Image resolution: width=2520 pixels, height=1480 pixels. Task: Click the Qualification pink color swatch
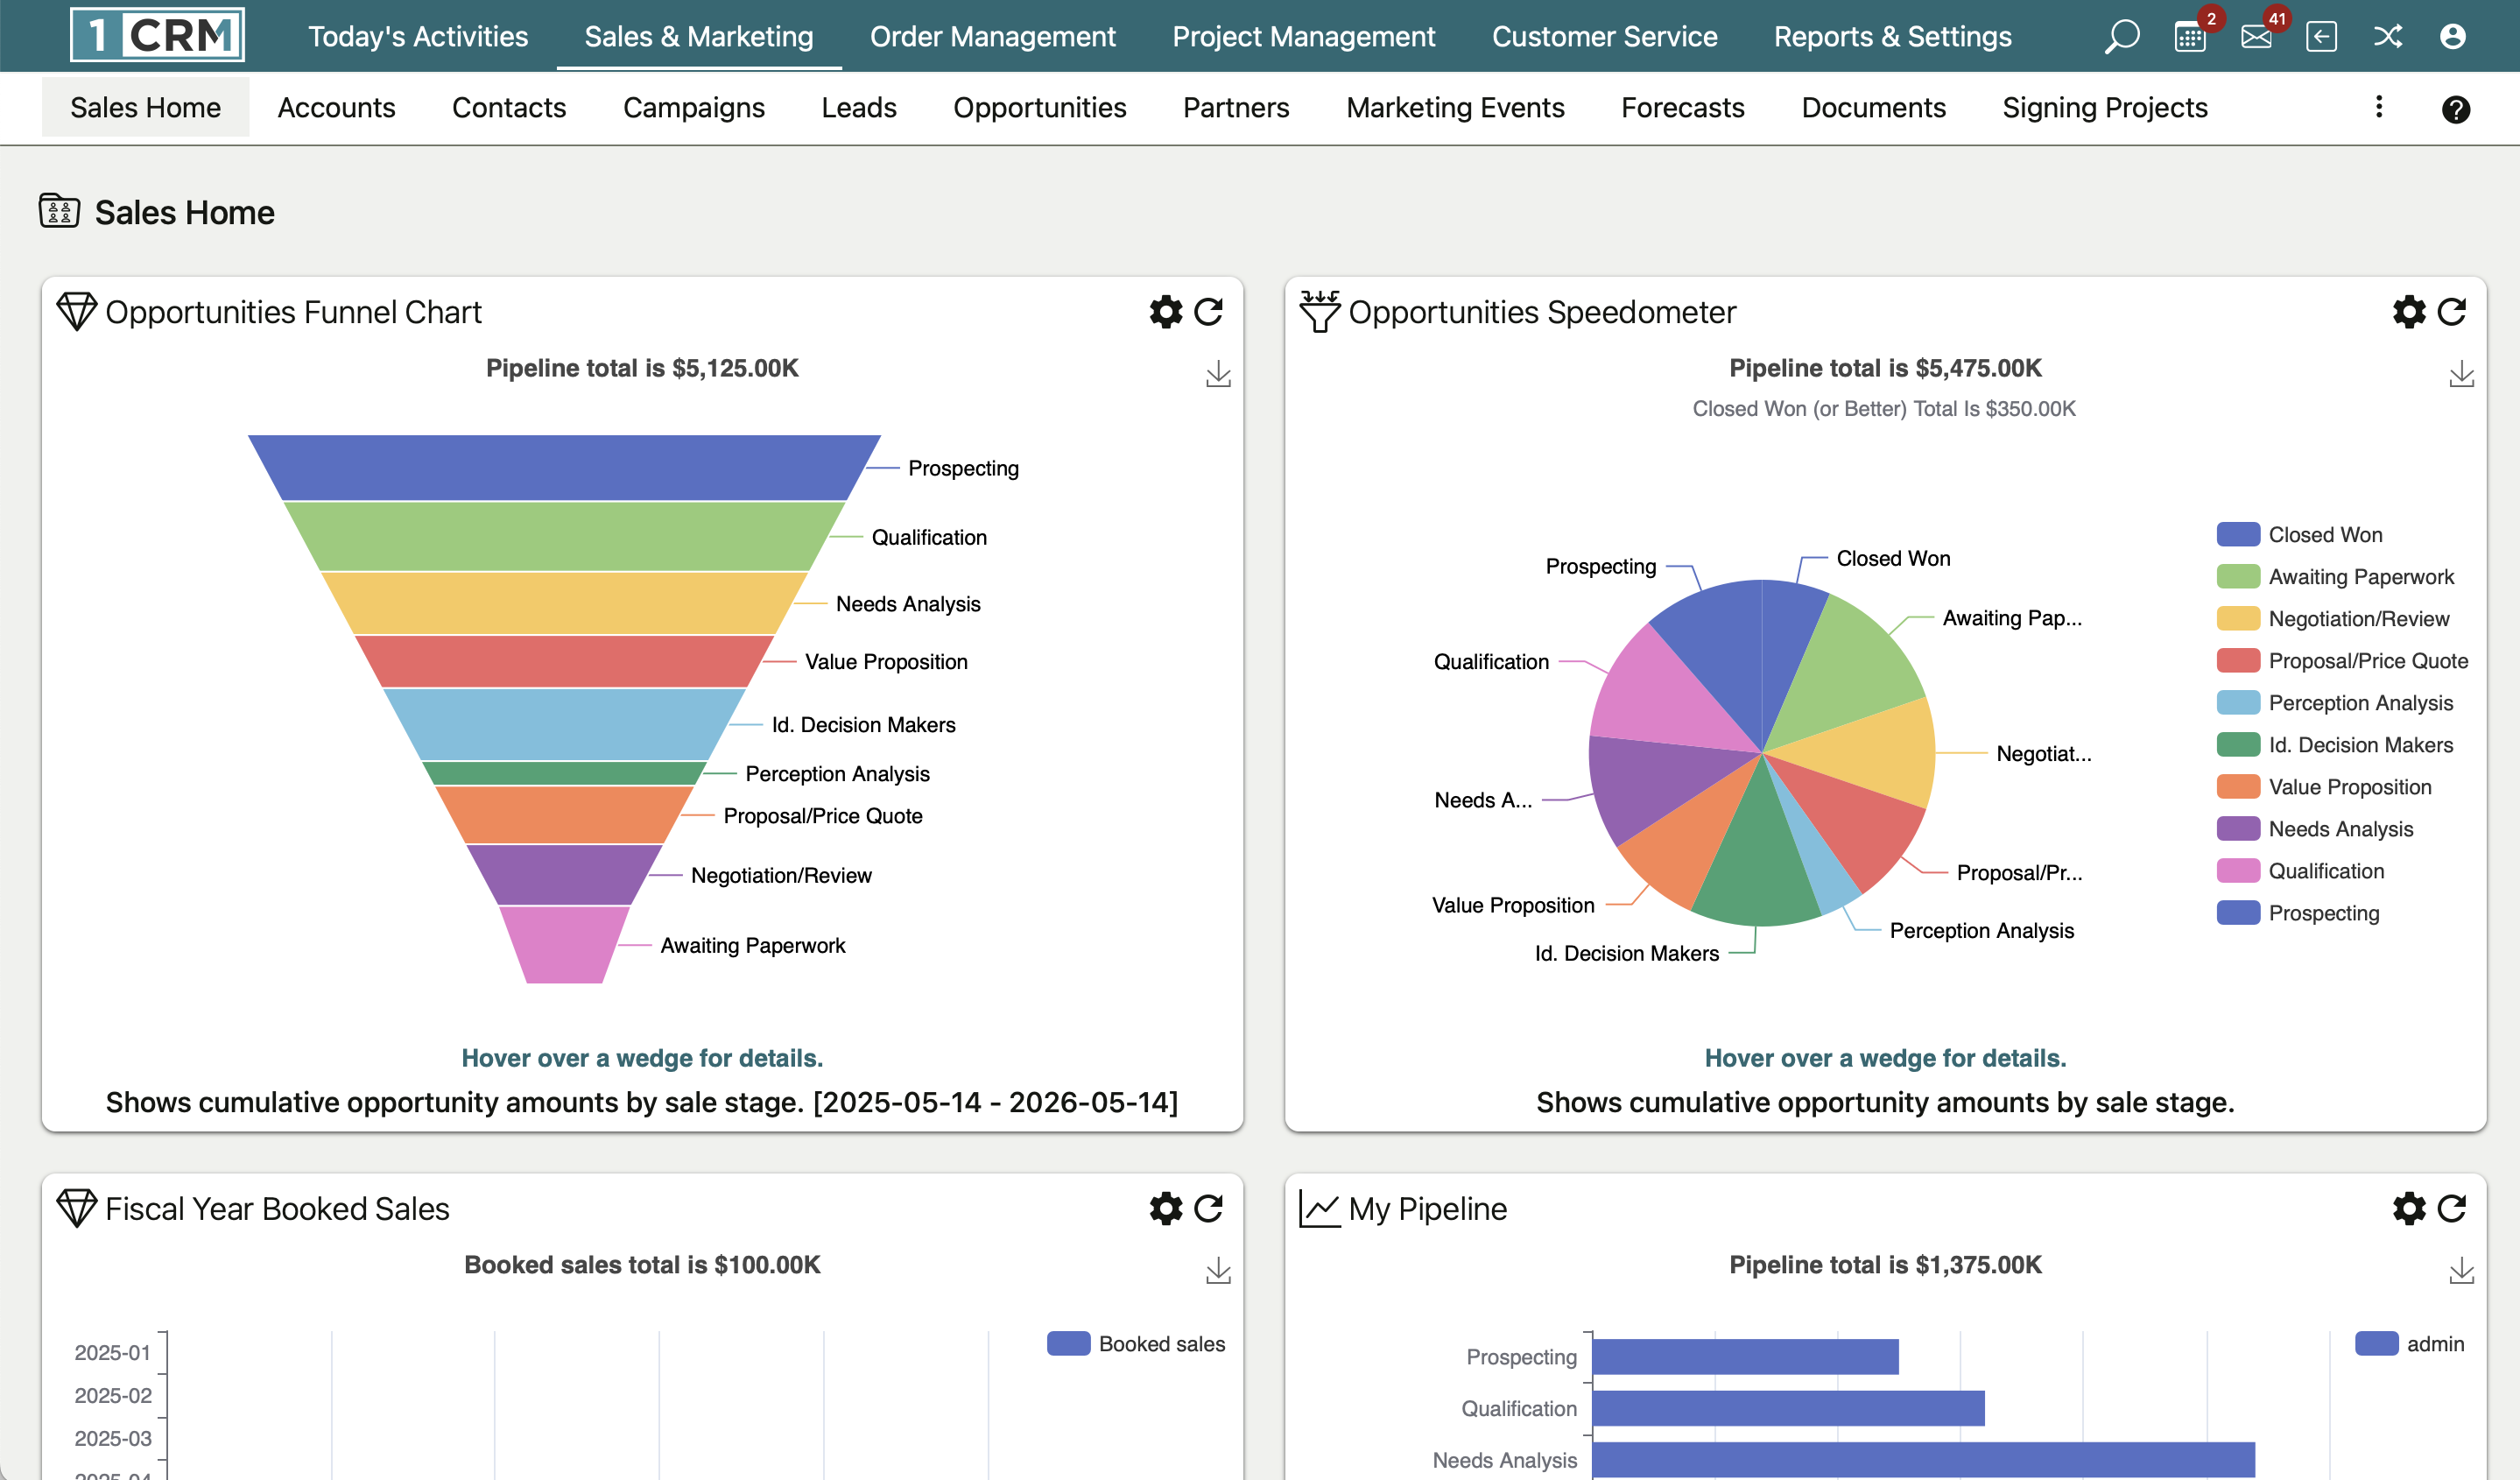pyautogui.click(x=2237, y=870)
